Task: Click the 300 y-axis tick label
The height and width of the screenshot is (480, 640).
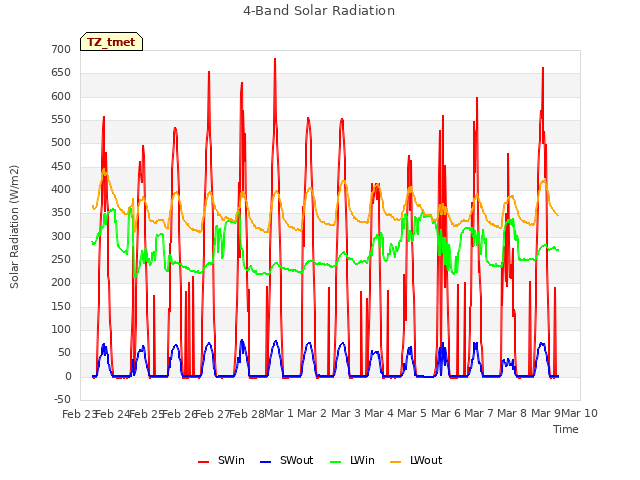Action: tap(61, 236)
